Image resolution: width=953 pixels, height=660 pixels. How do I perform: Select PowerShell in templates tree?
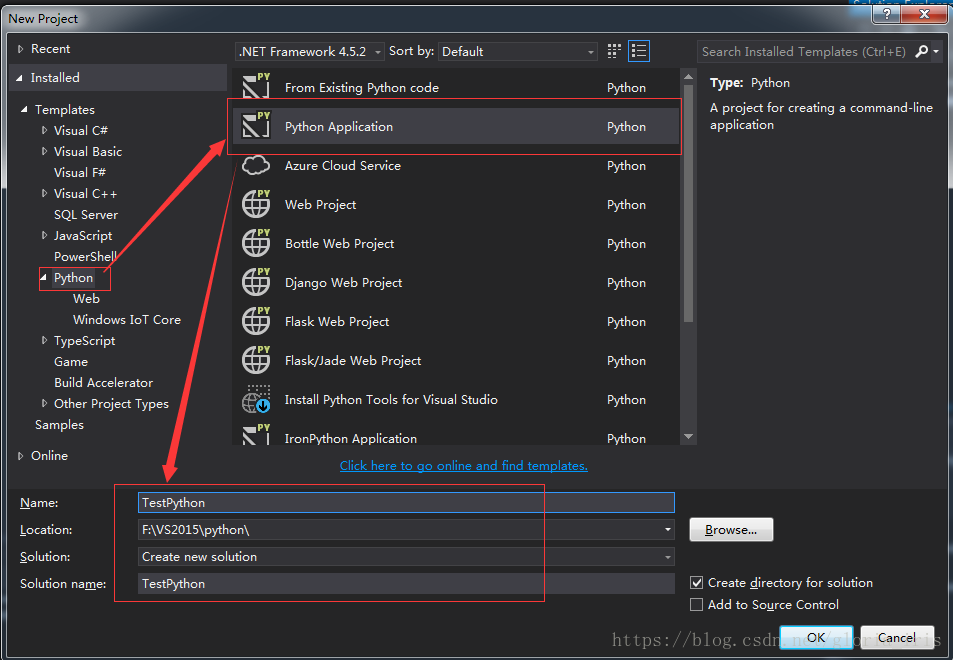pos(86,256)
